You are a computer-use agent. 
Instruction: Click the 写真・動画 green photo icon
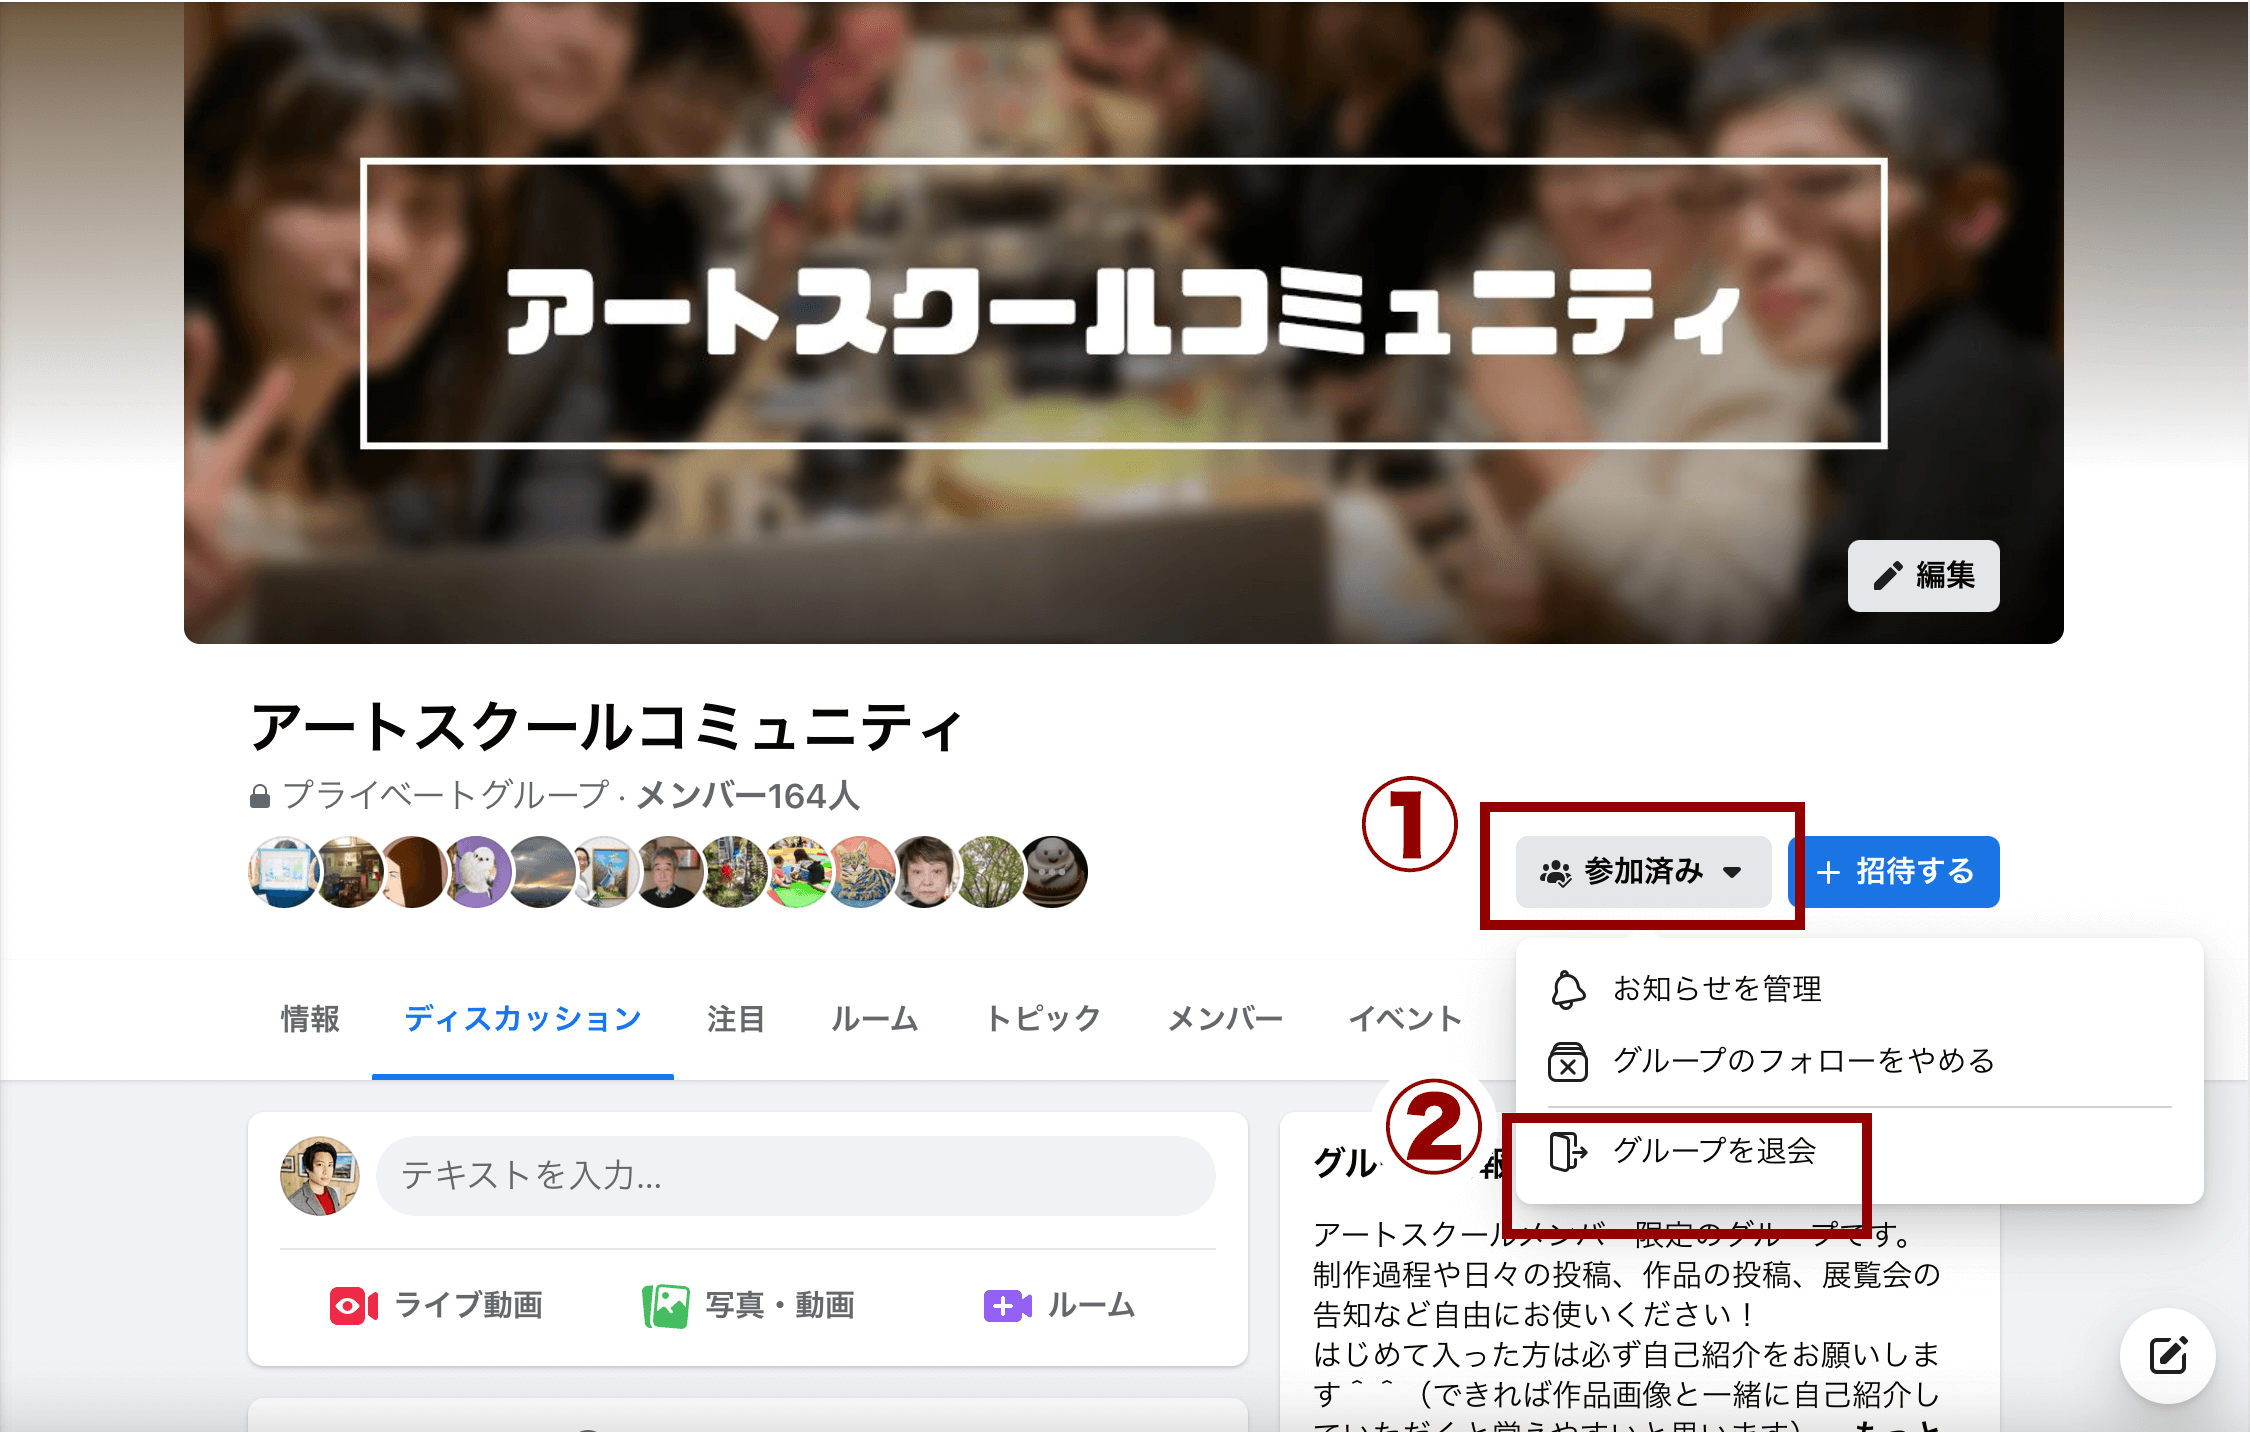665,1306
